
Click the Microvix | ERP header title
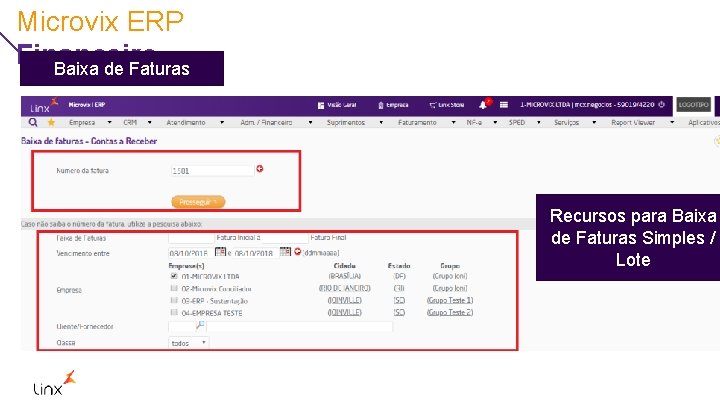[x=87, y=105]
